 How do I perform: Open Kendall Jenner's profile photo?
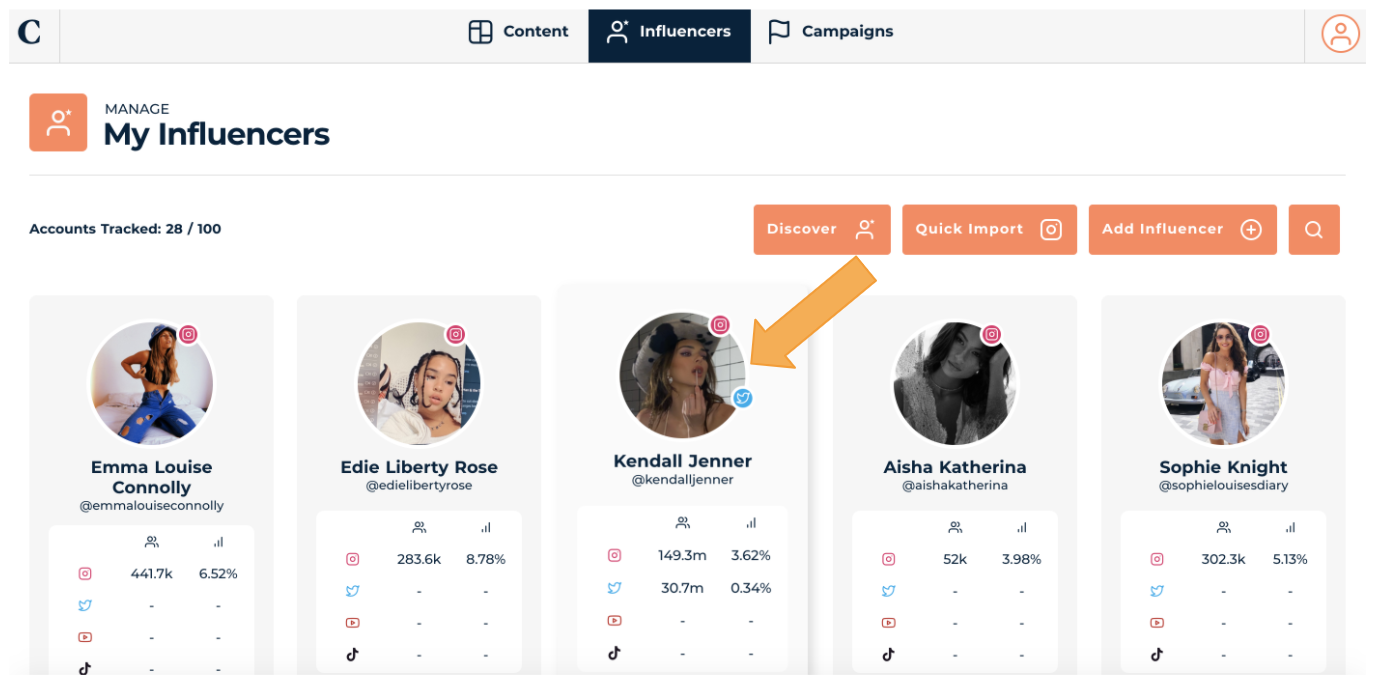(680, 375)
